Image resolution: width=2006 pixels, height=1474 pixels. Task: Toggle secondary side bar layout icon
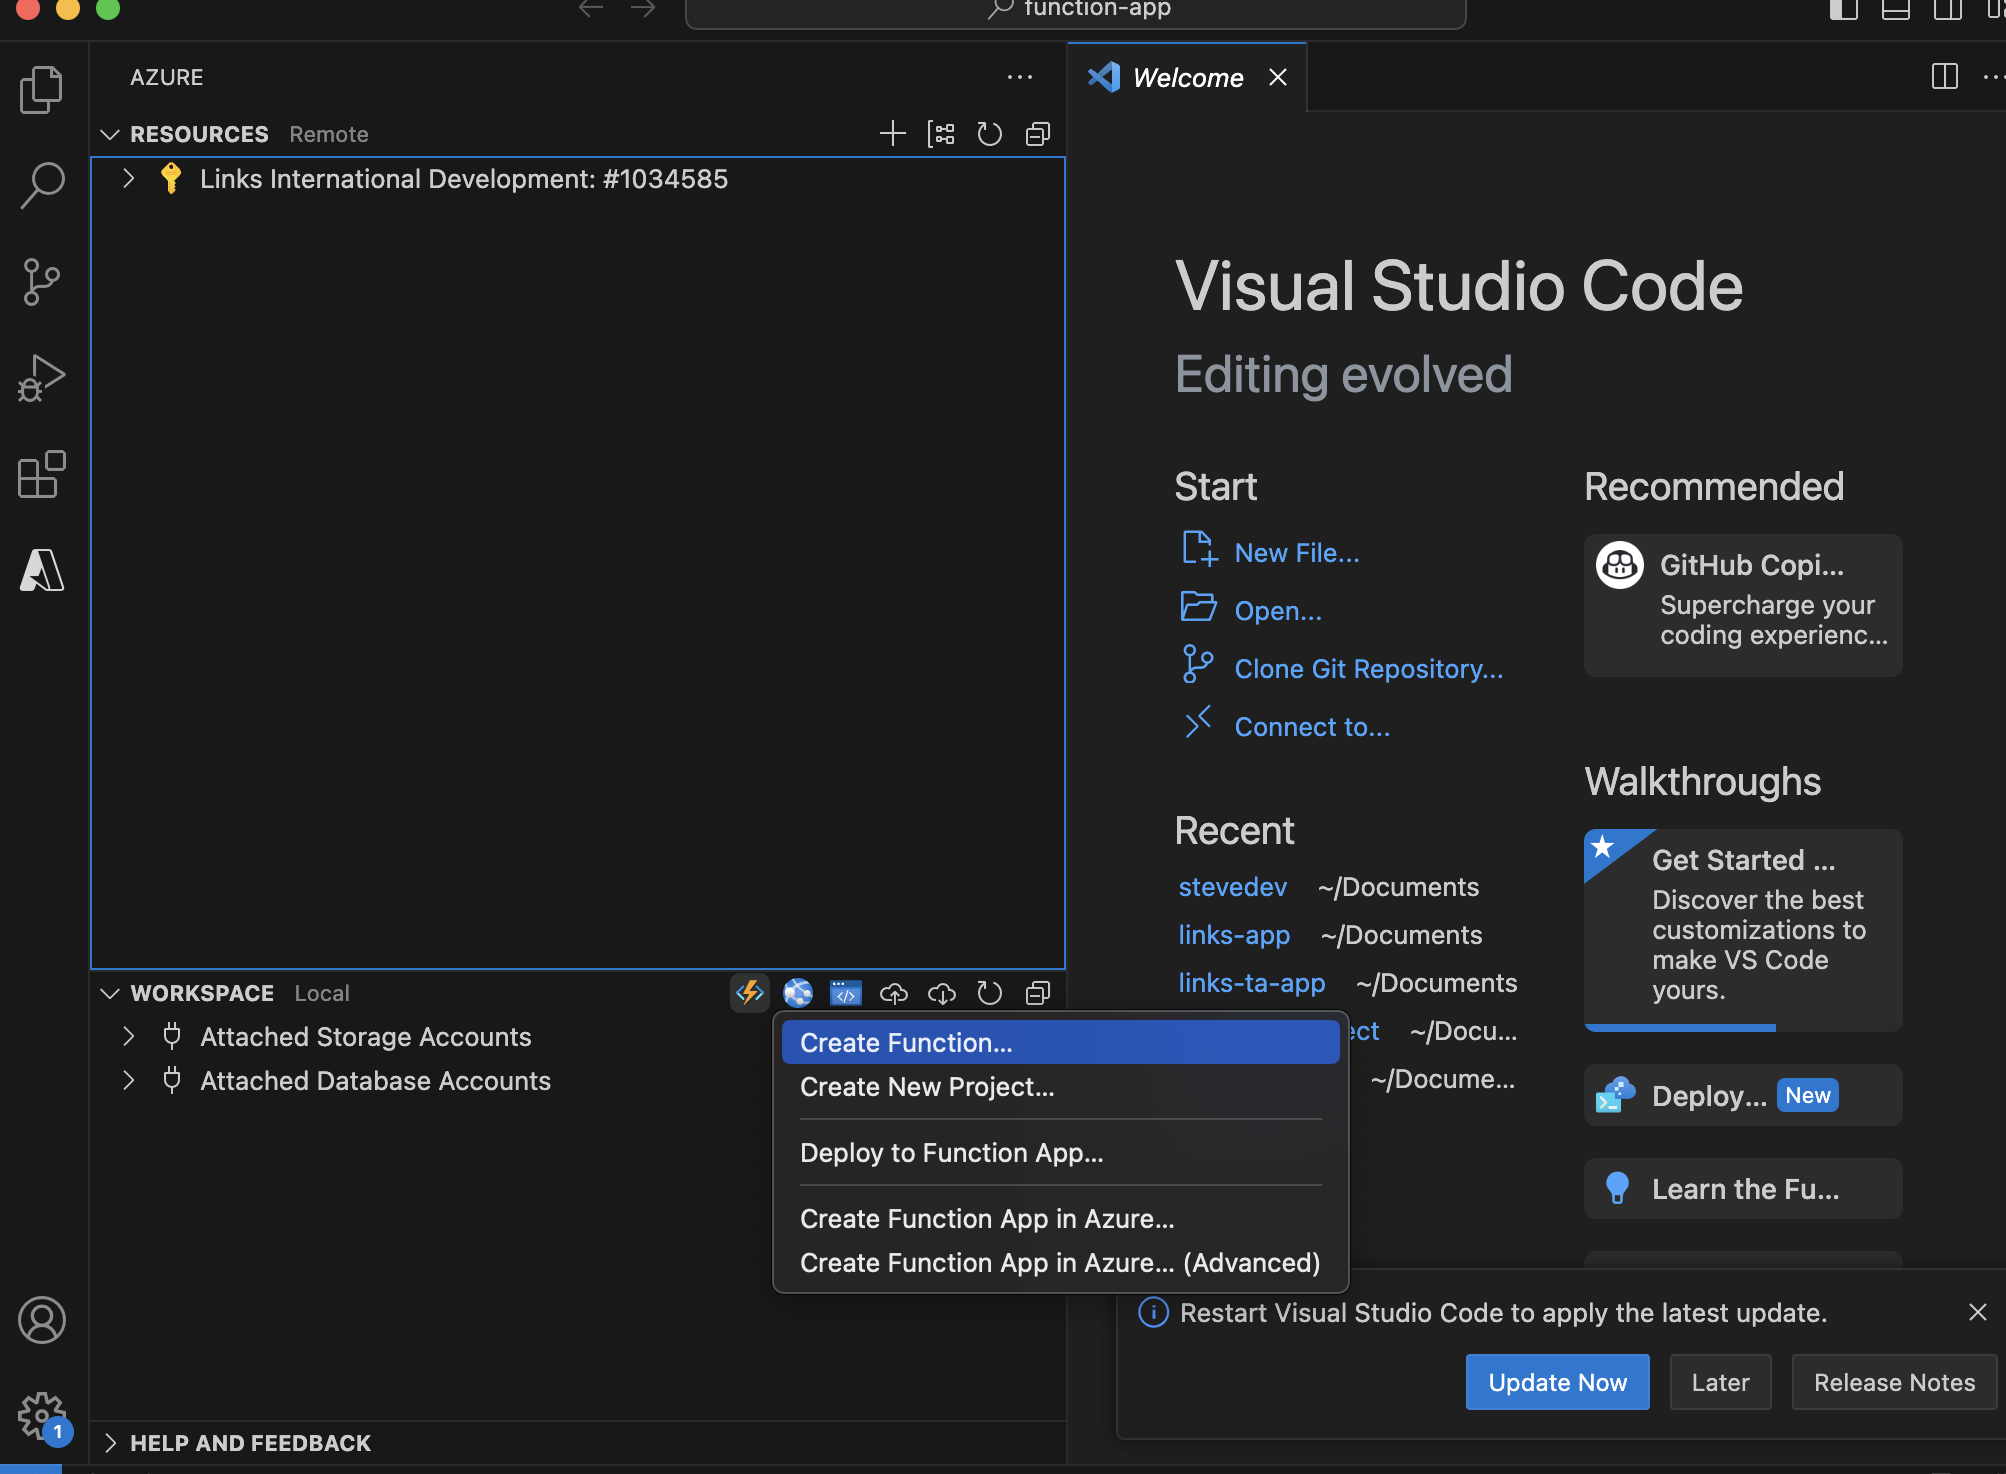(1948, 10)
